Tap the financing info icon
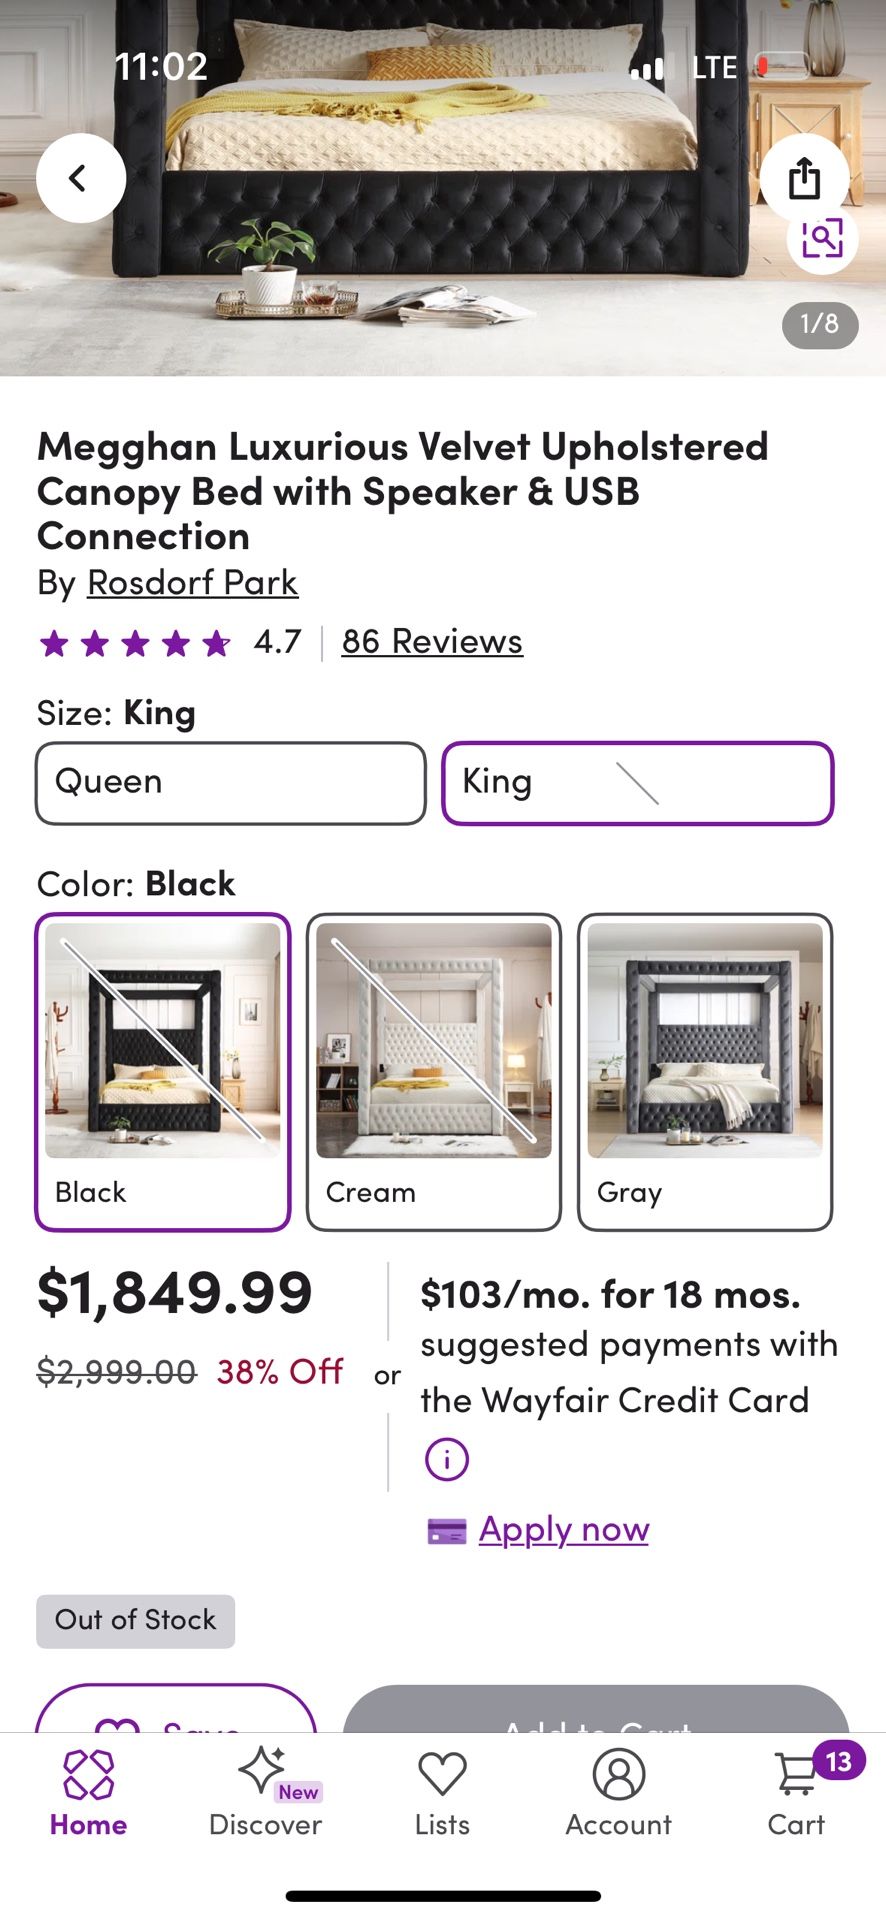886x1920 pixels. click(x=446, y=1459)
